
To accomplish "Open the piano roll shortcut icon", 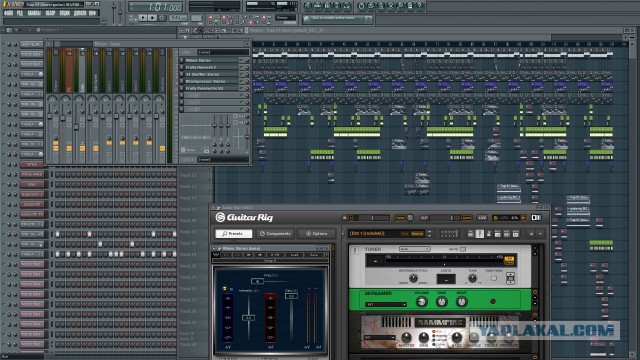I will [x=327, y=6].
